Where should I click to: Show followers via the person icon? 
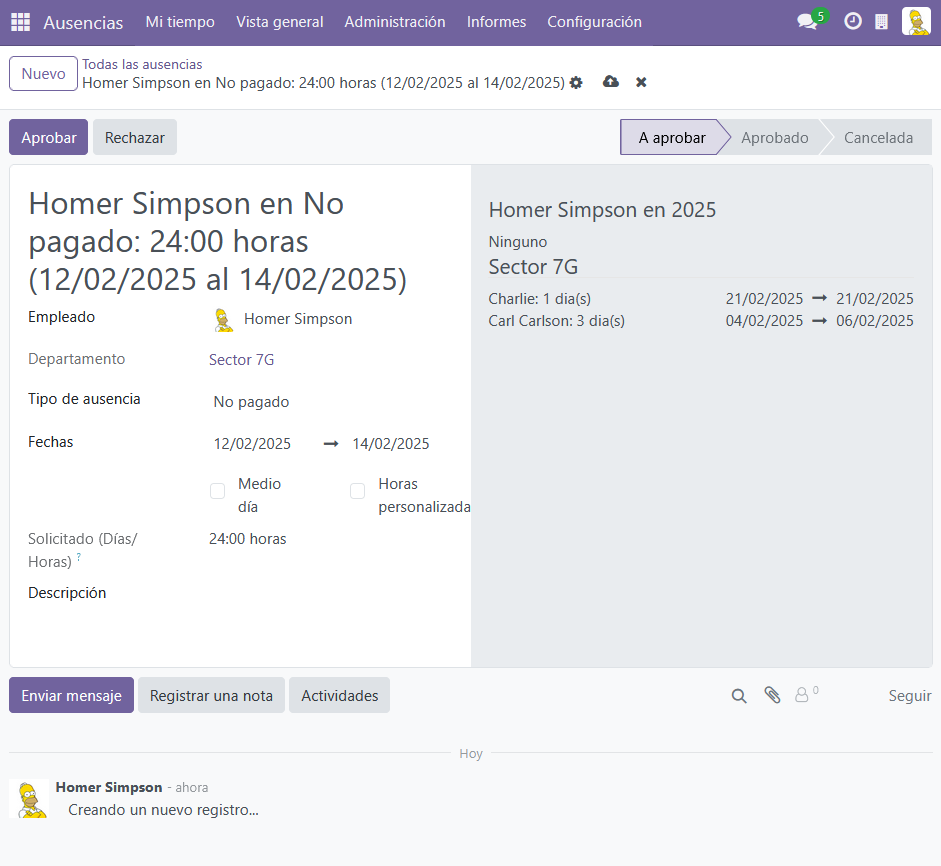pyautogui.click(x=801, y=695)
